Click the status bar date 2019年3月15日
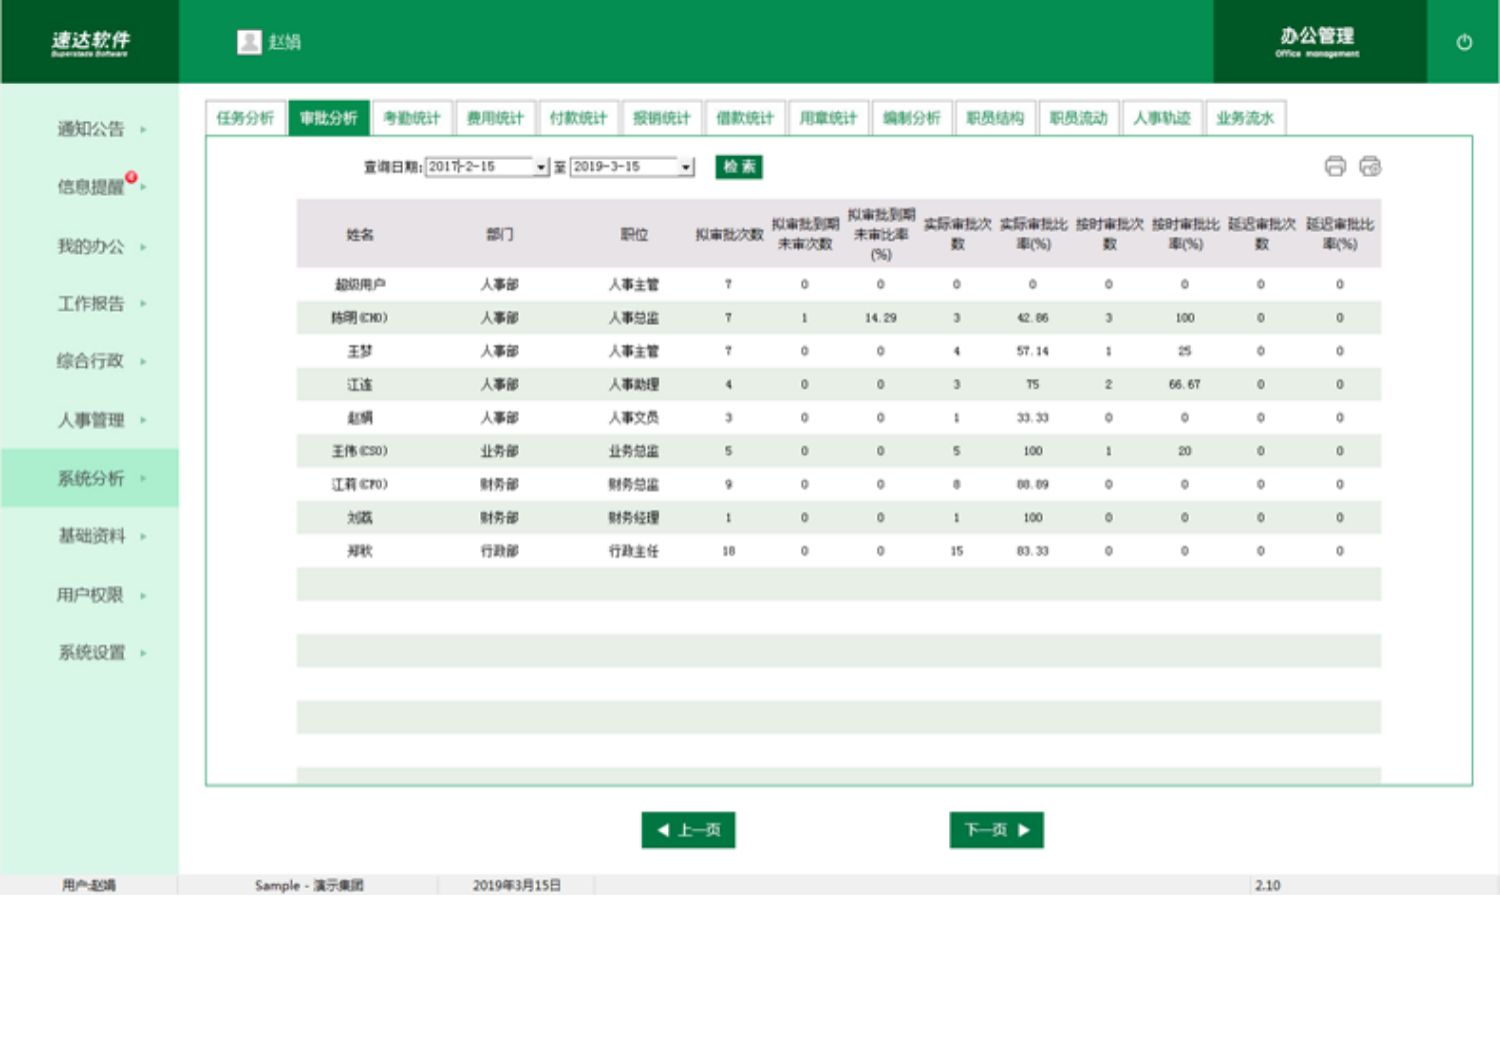The width and height of the screenshot is (1500, 1054). tap(517, 885)
